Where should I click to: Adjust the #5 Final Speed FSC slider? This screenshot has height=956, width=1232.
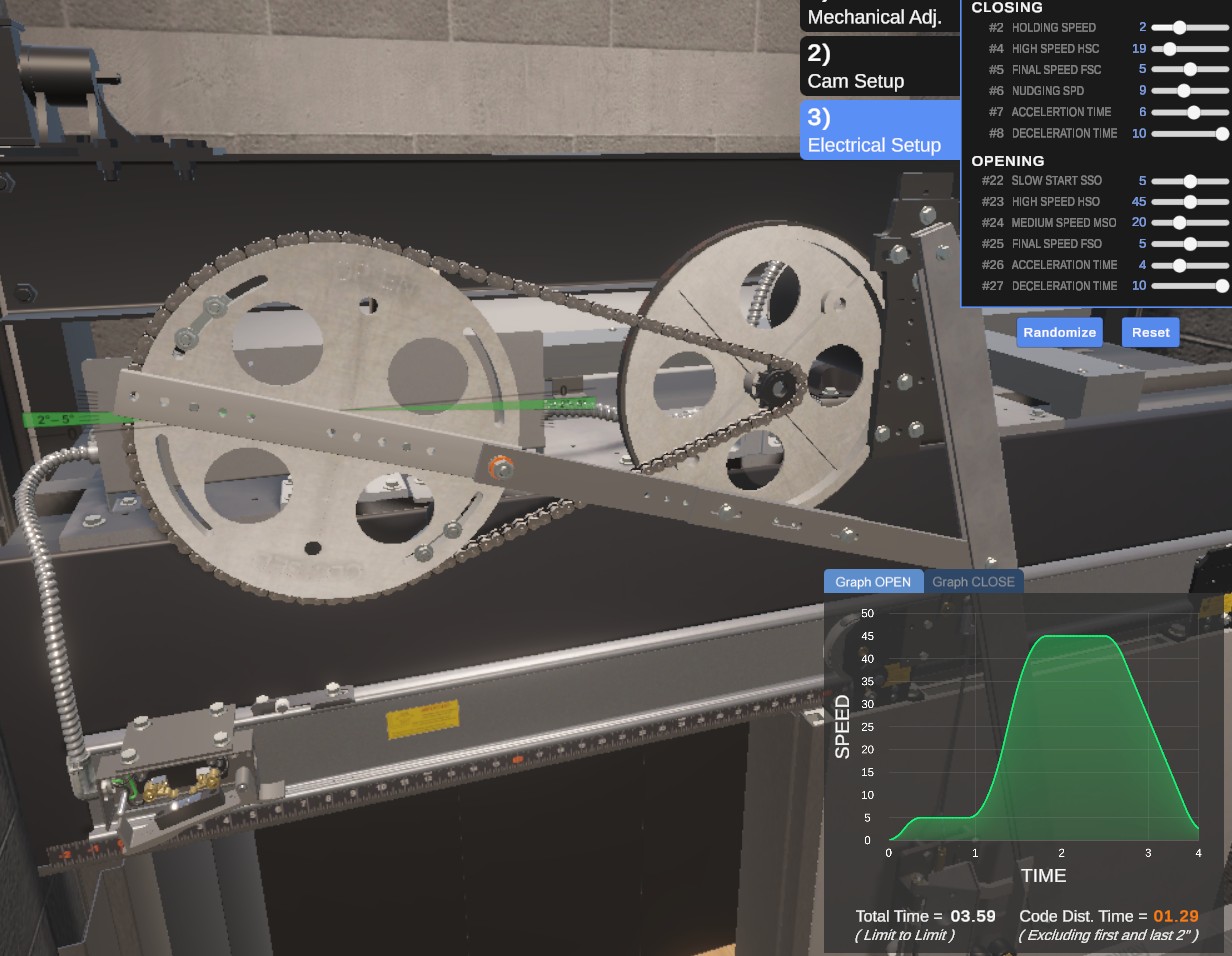tap(1189, 70)
